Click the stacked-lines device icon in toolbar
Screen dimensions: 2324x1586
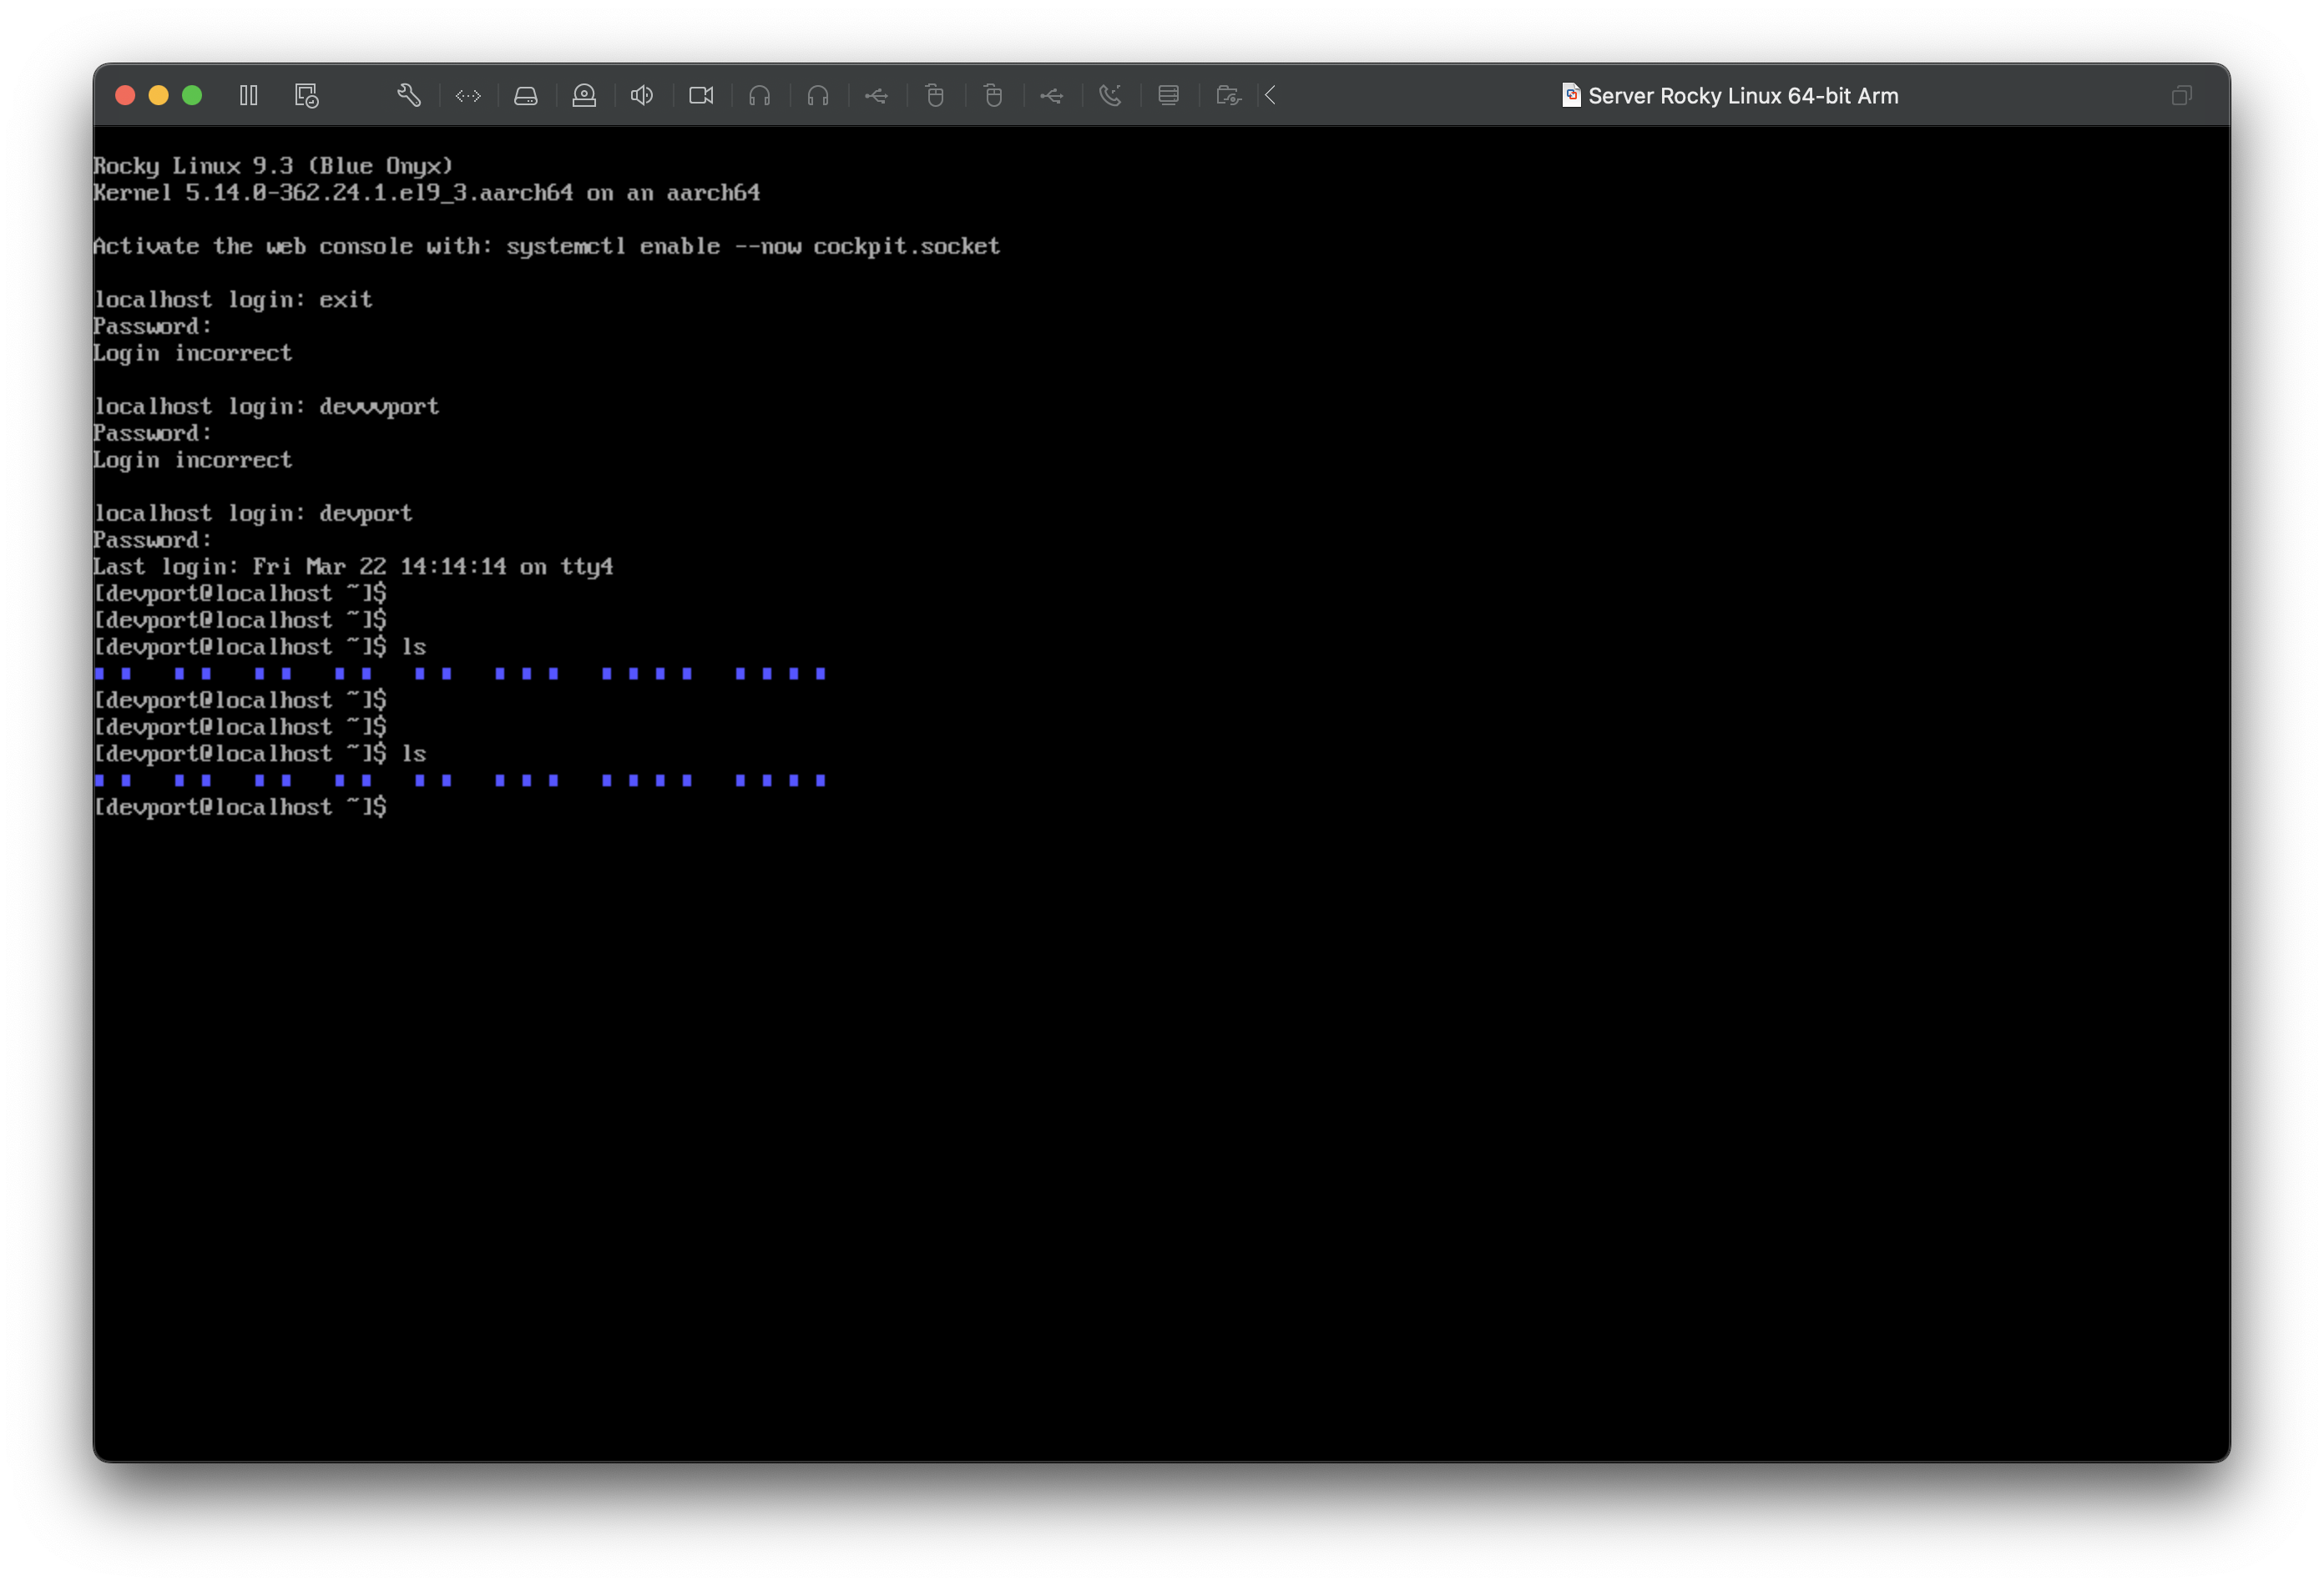pyautogui.click(x=1168, y=95)
